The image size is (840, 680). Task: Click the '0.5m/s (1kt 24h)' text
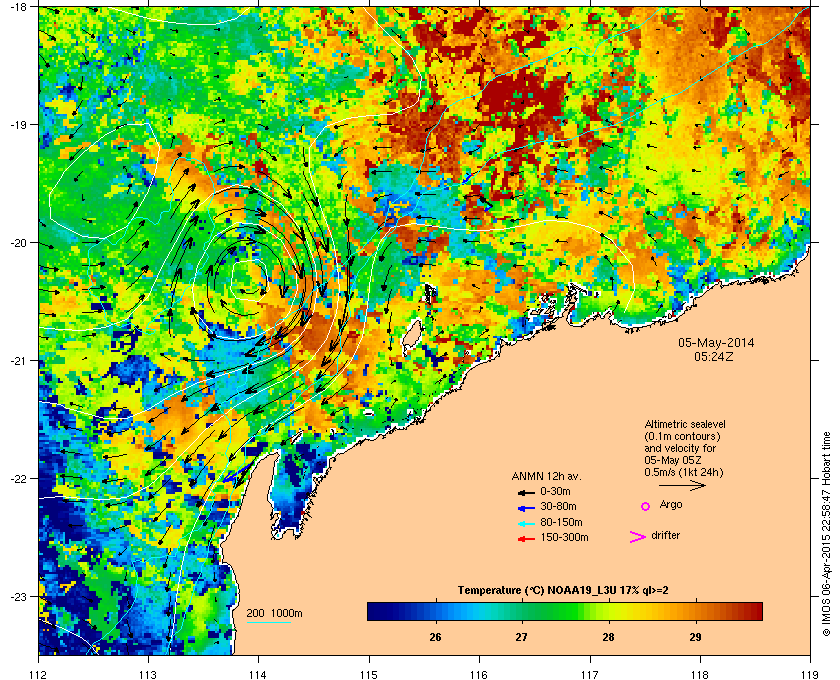tap(684, 473)
